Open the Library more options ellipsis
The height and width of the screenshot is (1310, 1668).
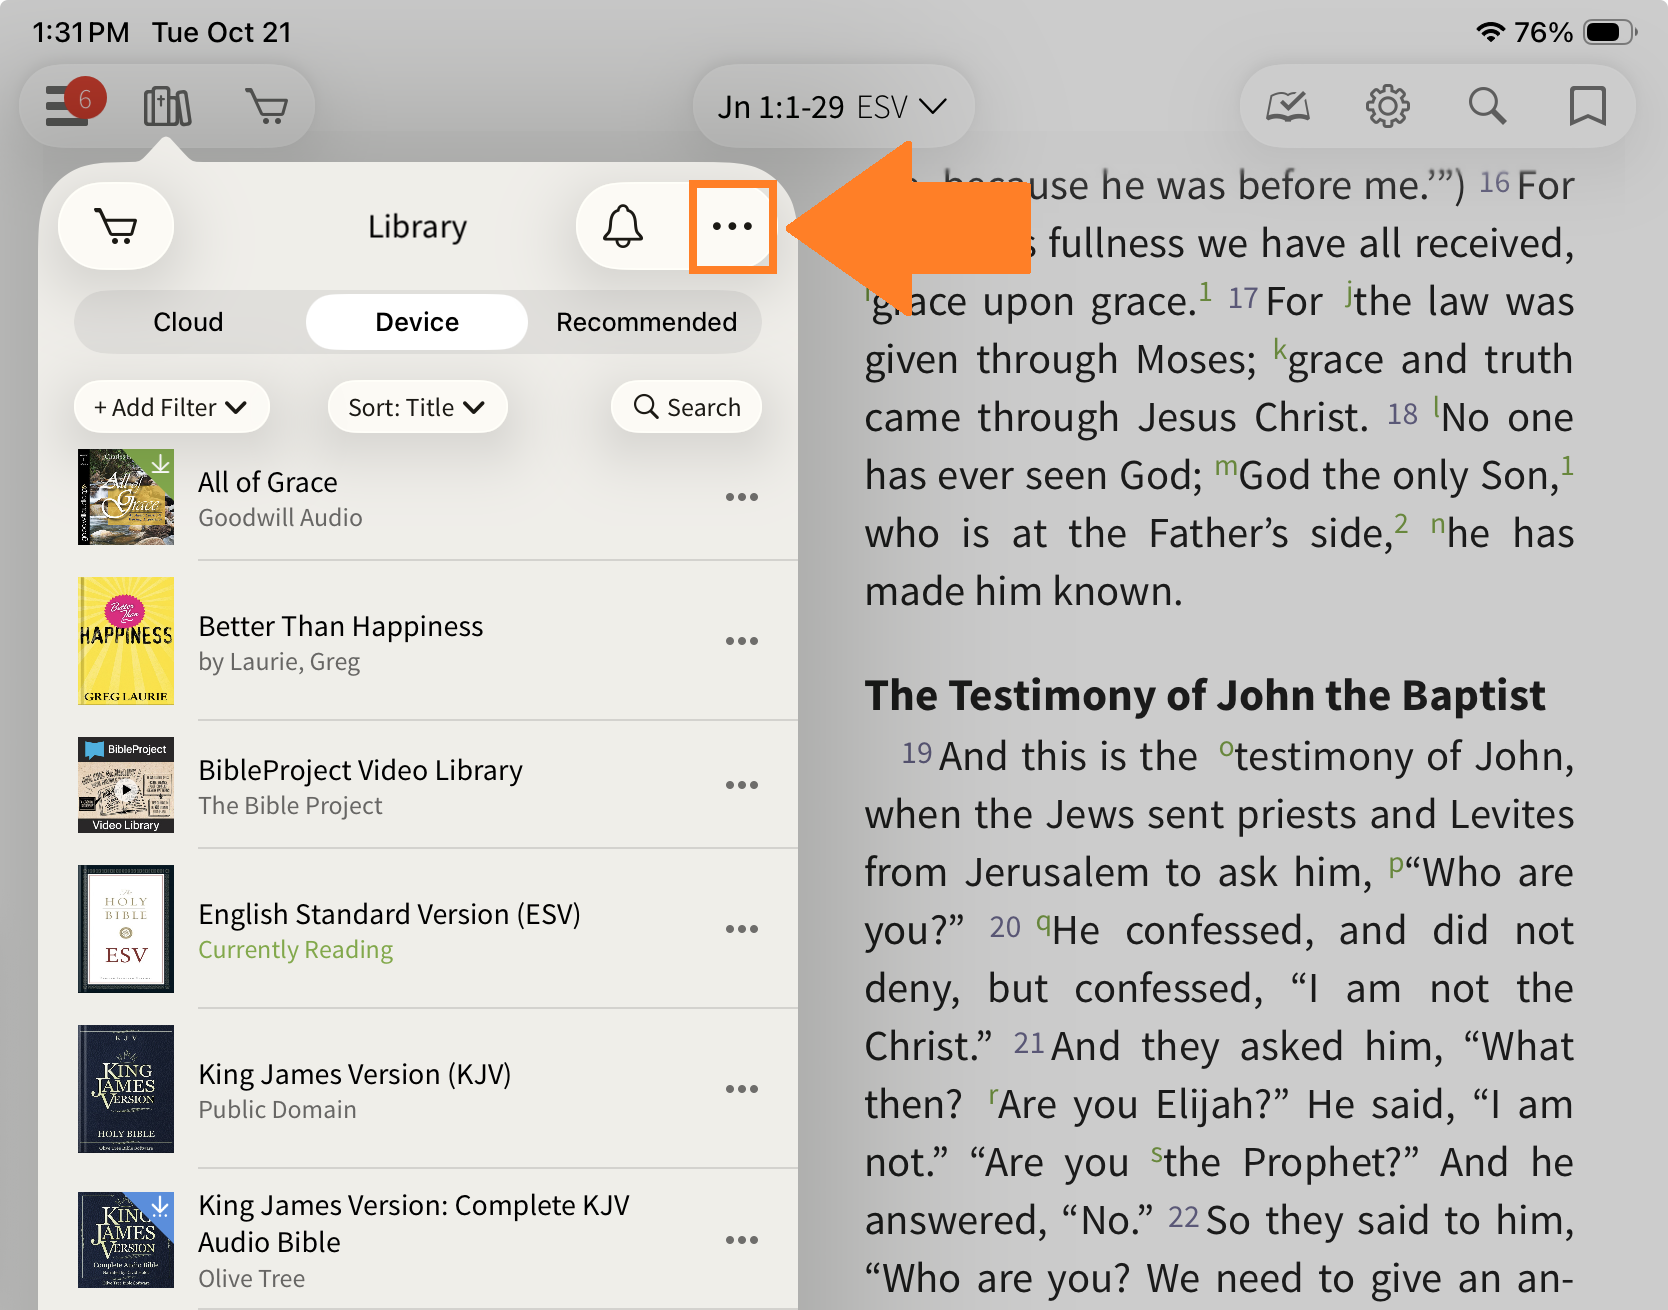732,226
